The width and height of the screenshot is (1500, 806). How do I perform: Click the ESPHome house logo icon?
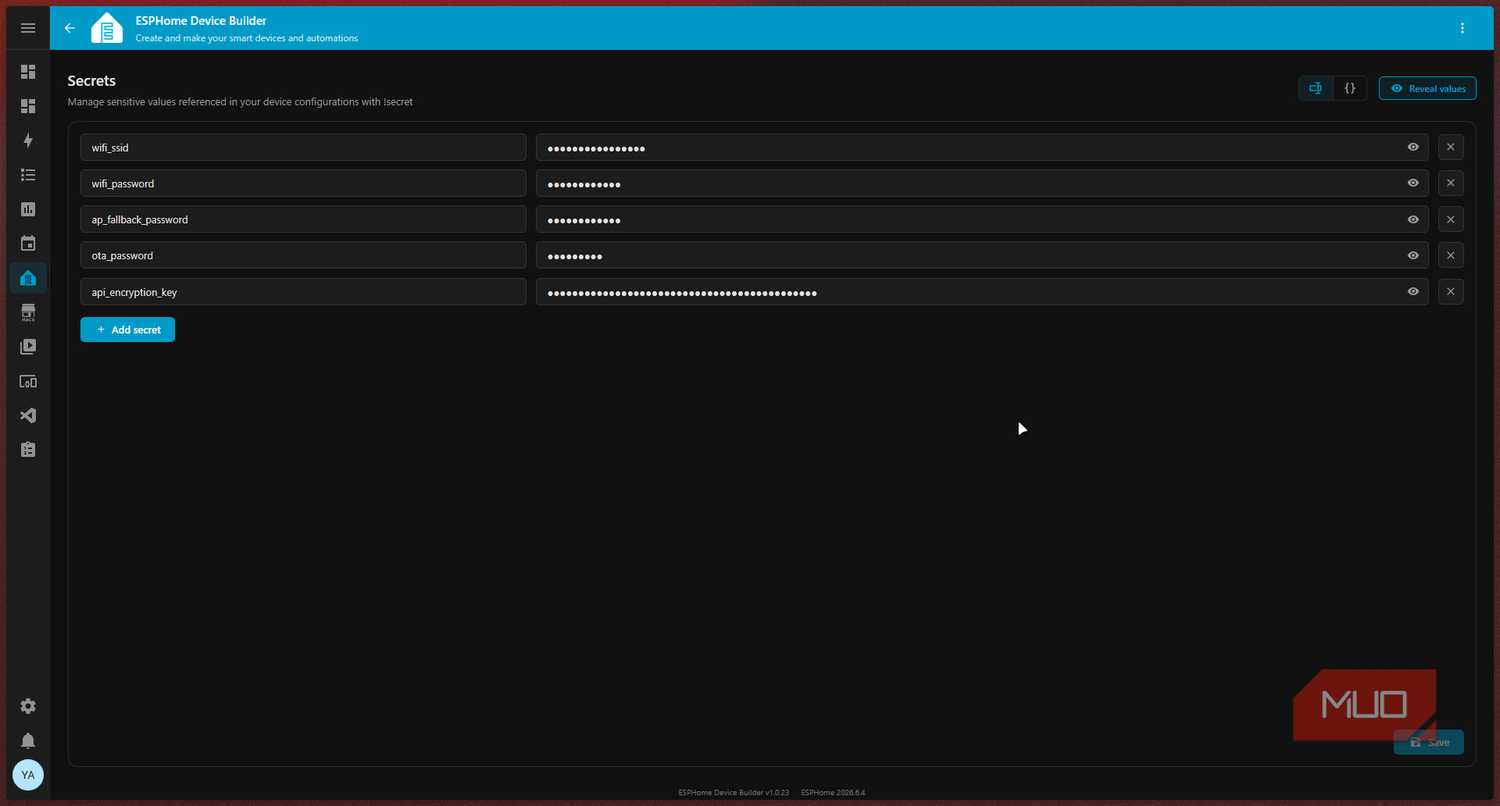coord(107,28)
